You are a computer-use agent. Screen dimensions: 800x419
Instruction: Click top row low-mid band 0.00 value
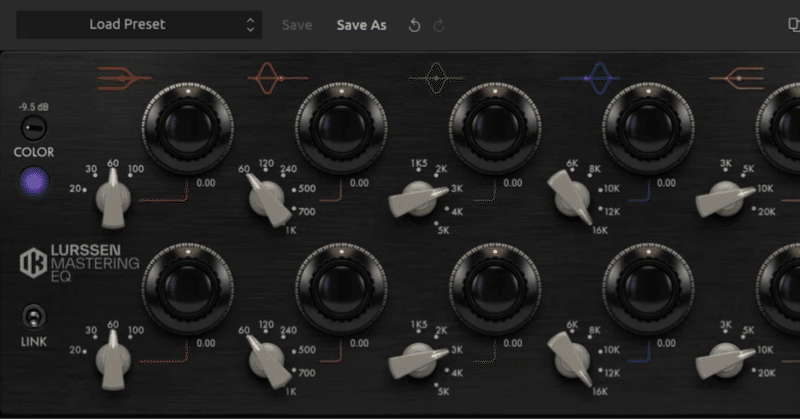[x=359, y=183]
